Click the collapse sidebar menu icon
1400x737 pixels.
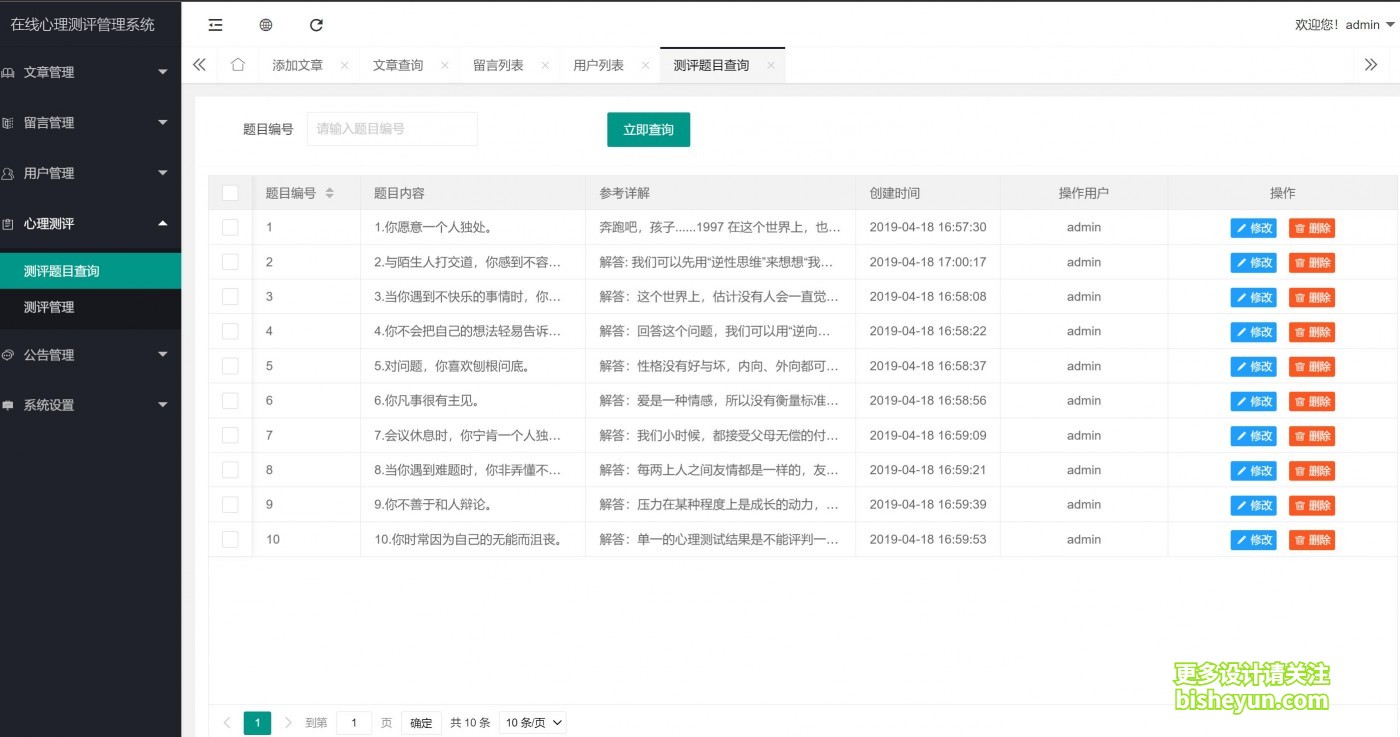[x=215, y=24]
